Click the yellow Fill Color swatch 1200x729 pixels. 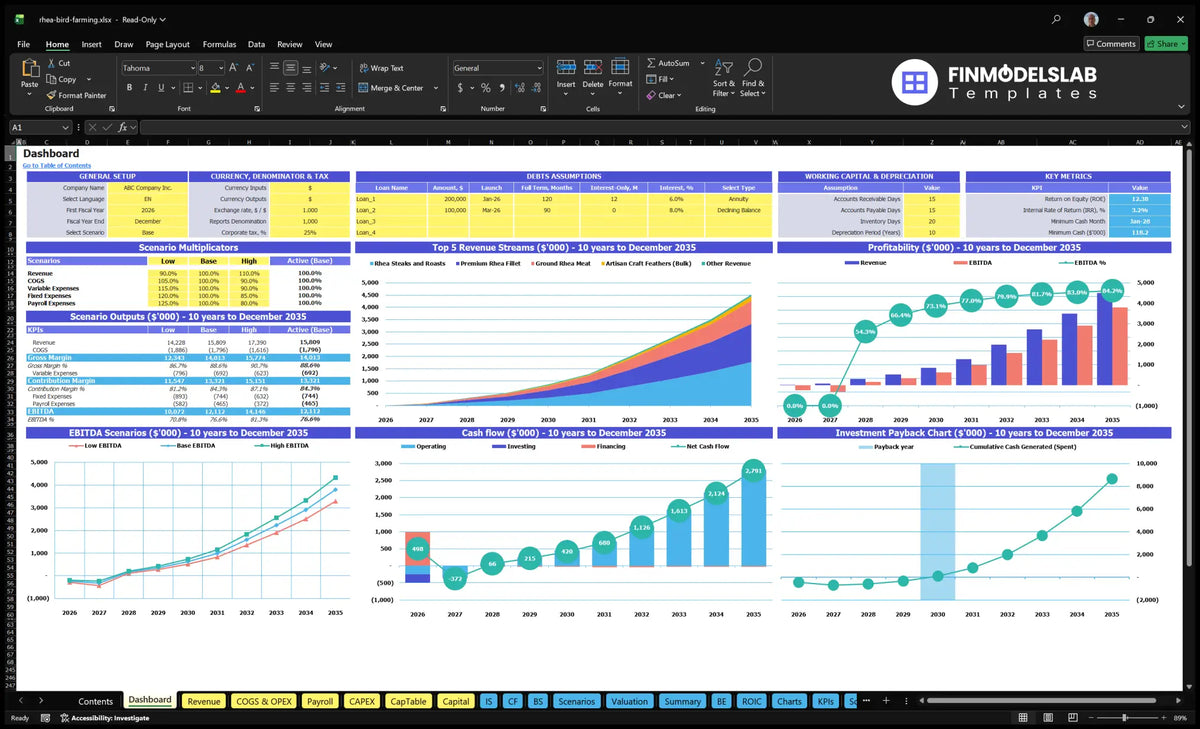coord(215,88)
